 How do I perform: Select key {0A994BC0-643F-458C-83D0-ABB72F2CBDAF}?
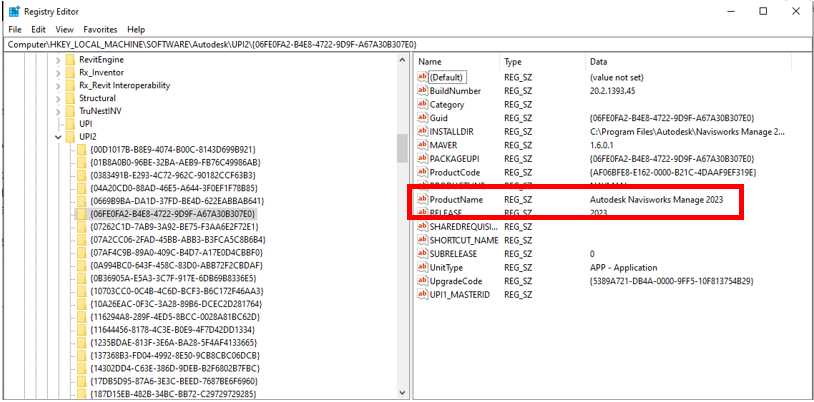[x=176, y=266]
